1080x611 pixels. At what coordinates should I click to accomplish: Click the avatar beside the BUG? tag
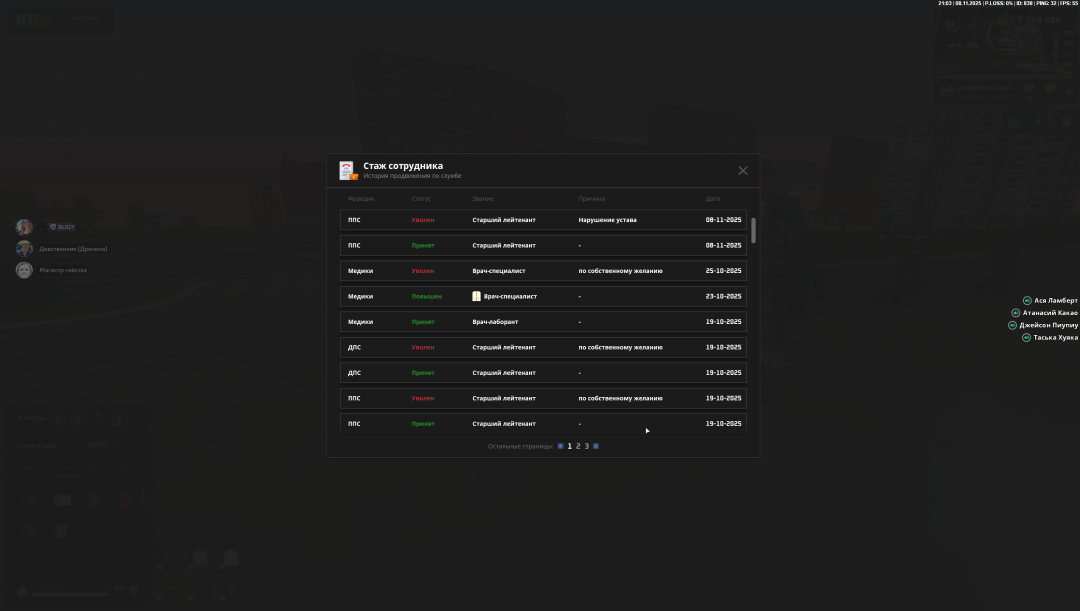point(24,227)
